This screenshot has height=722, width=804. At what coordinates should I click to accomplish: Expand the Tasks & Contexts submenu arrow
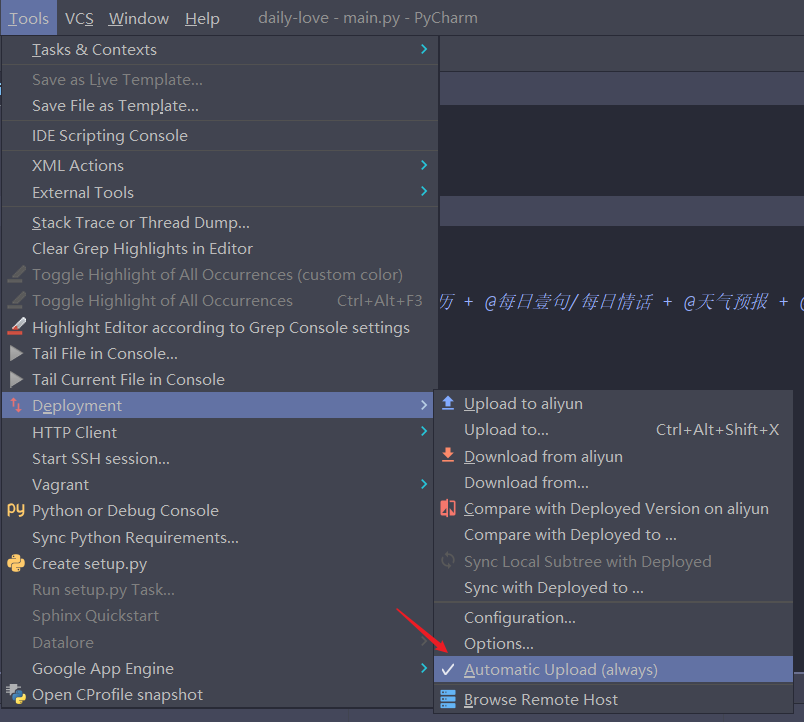424,49
